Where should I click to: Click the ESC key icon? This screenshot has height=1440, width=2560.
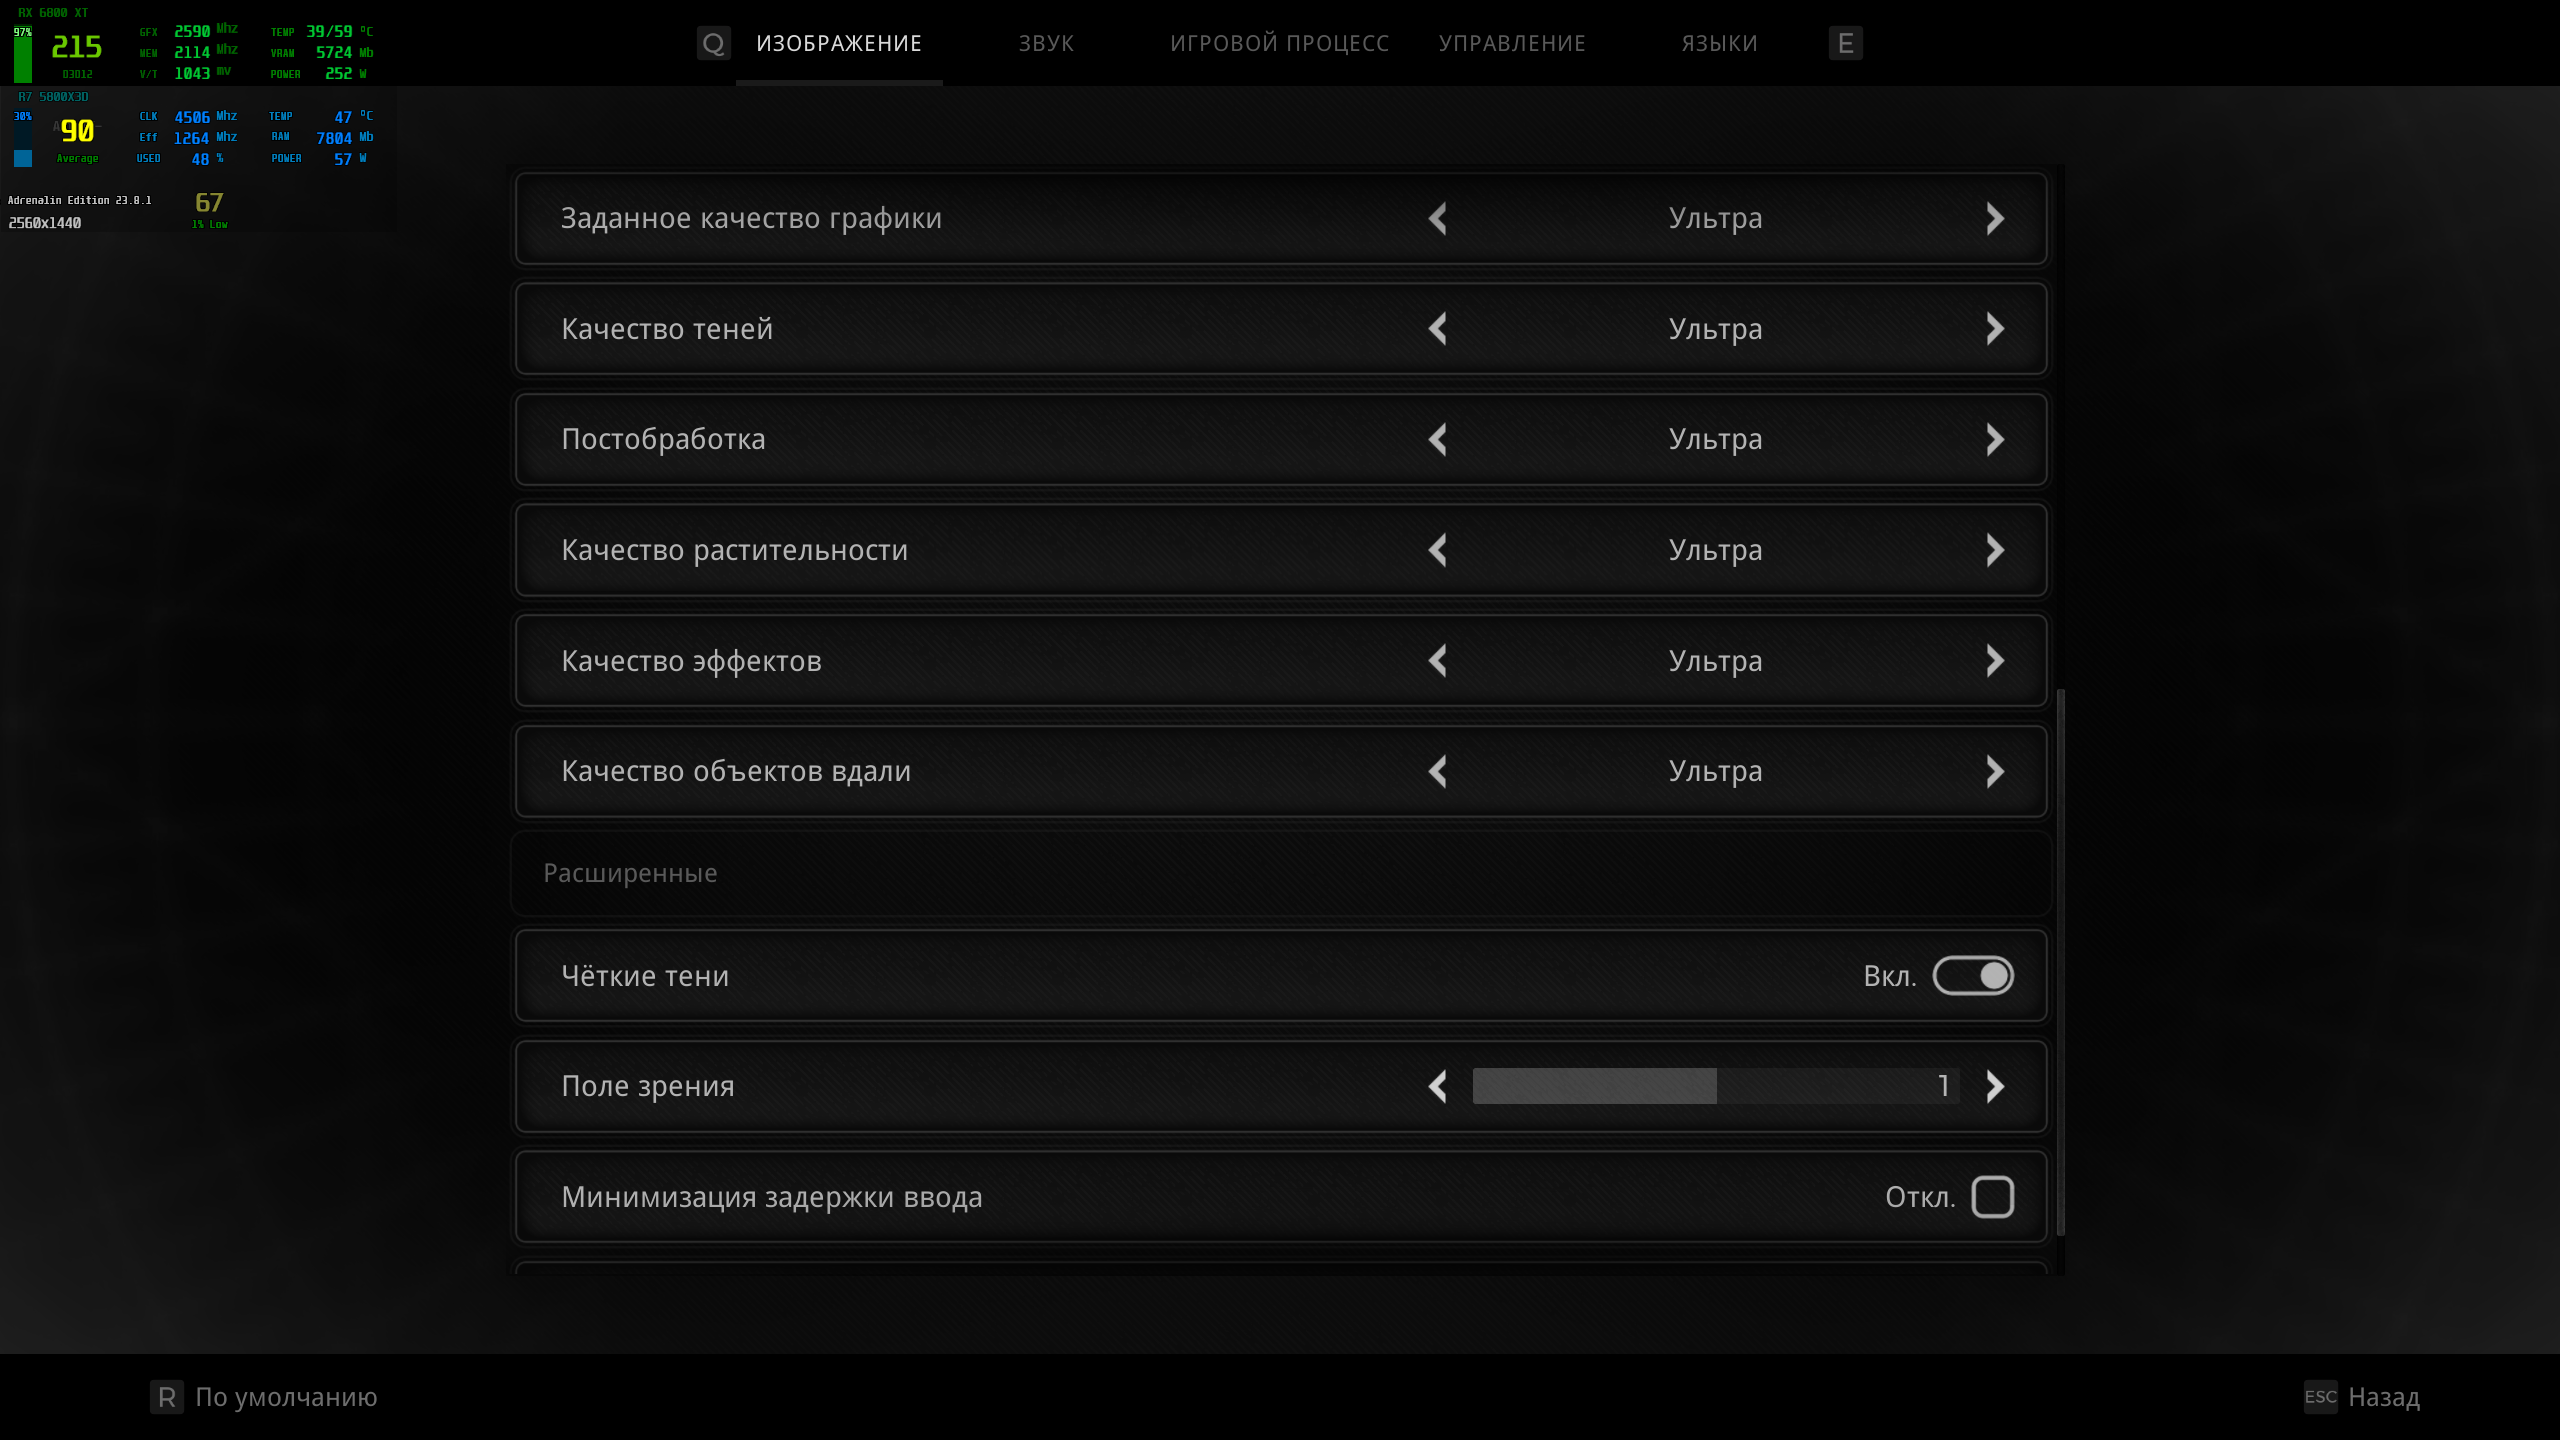[2320, 1397]
